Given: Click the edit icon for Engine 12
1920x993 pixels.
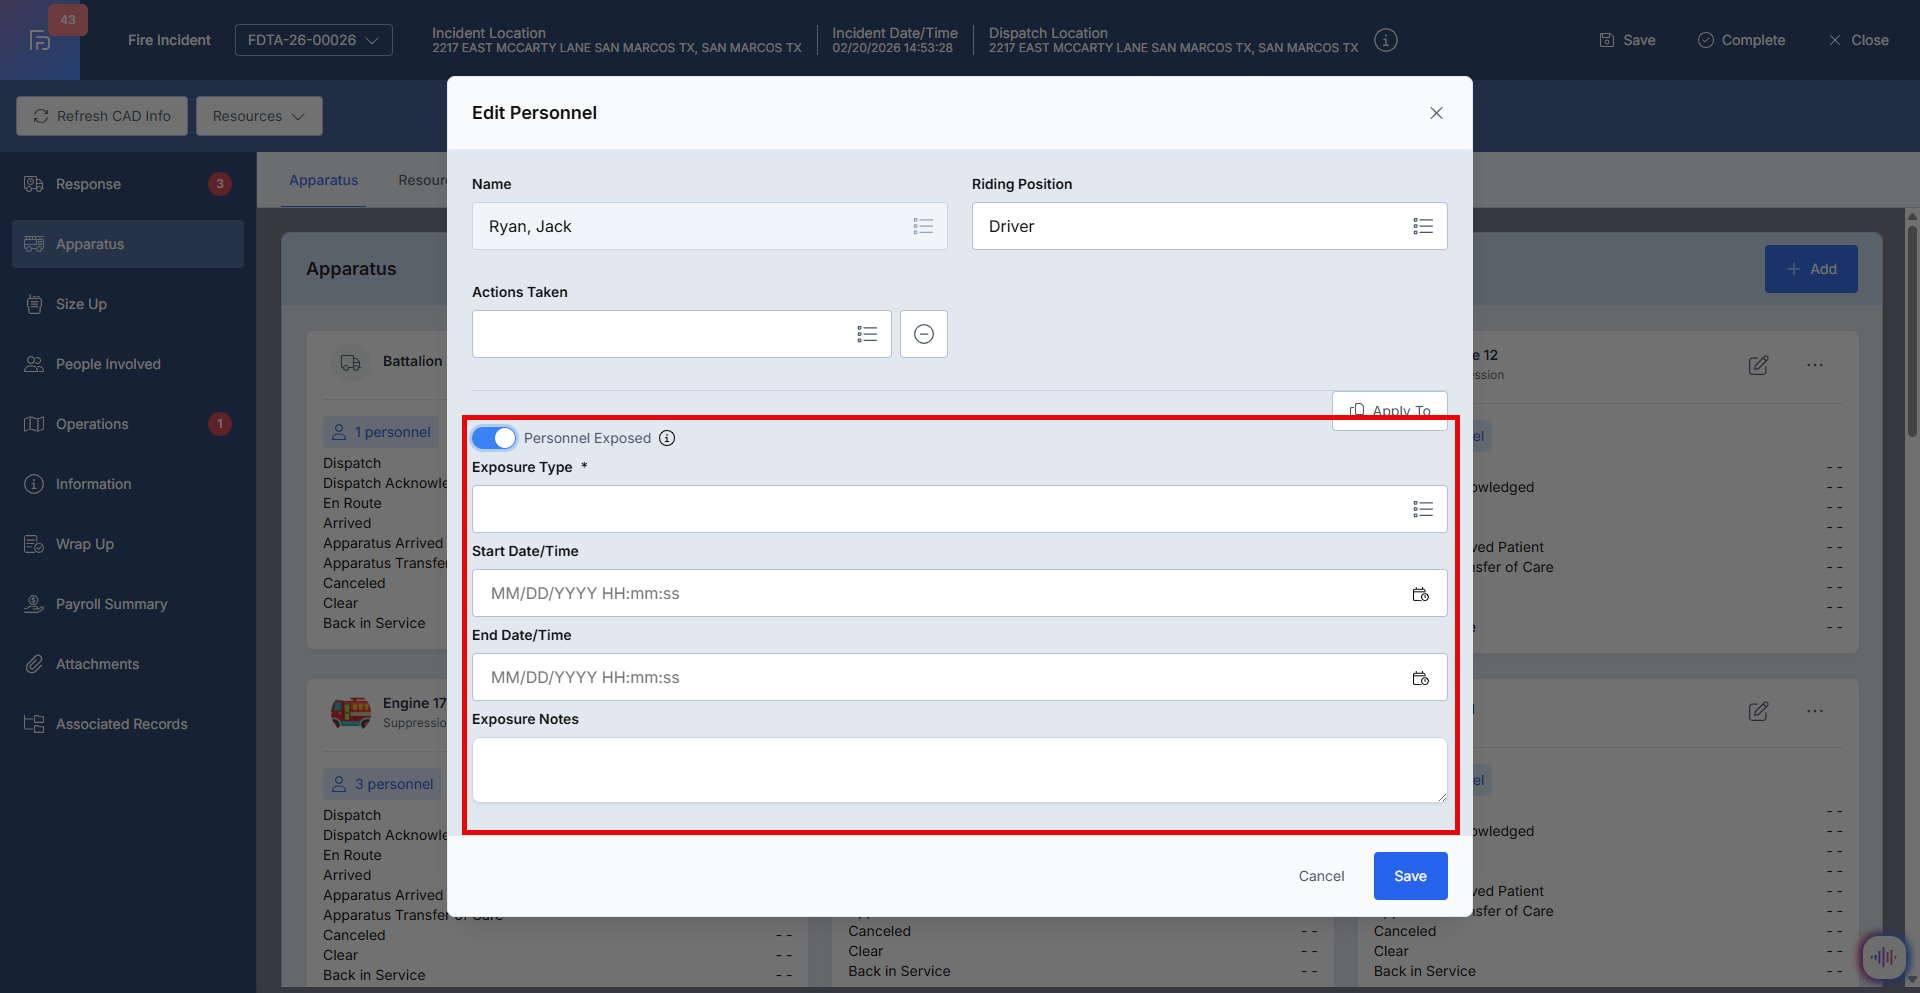Looking at the screenshot, I should click(1758, 365).
